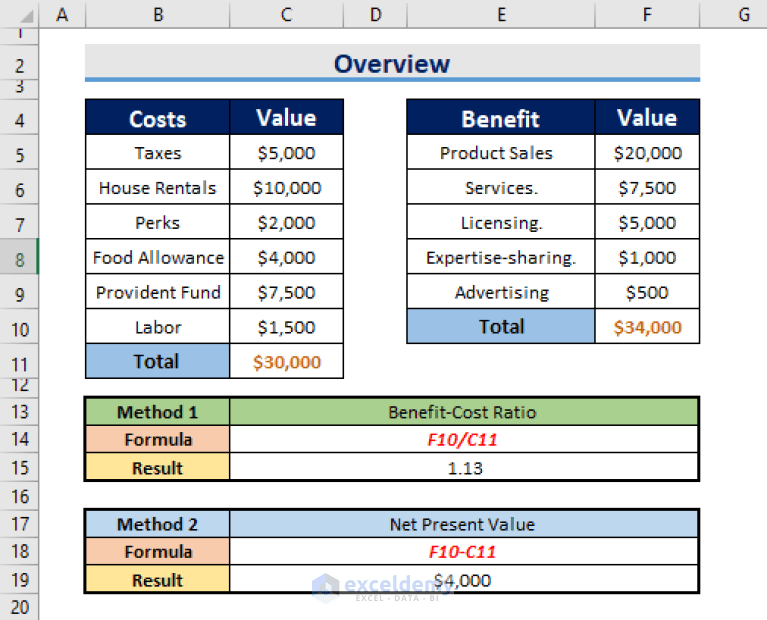Image resolution: width=767 pixels, height=620 pixels.
Task: Select column F header
Action: click(x=647, y=14)
